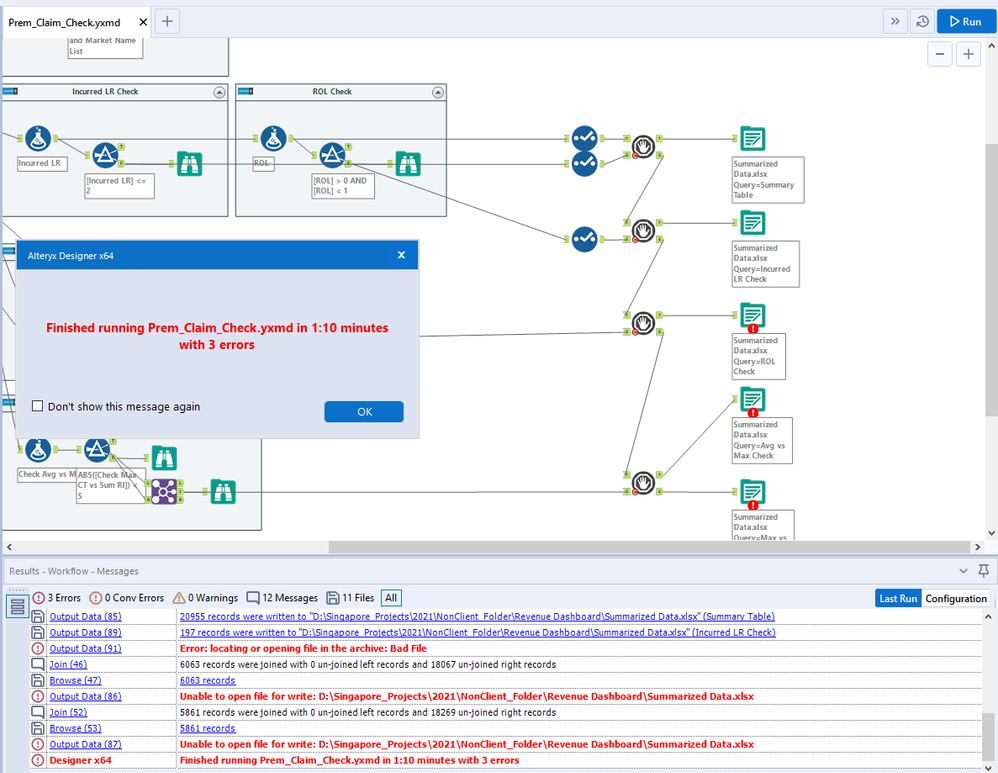
Task: Close the Alteryx Designer x64 dialog
Action: 402,255
